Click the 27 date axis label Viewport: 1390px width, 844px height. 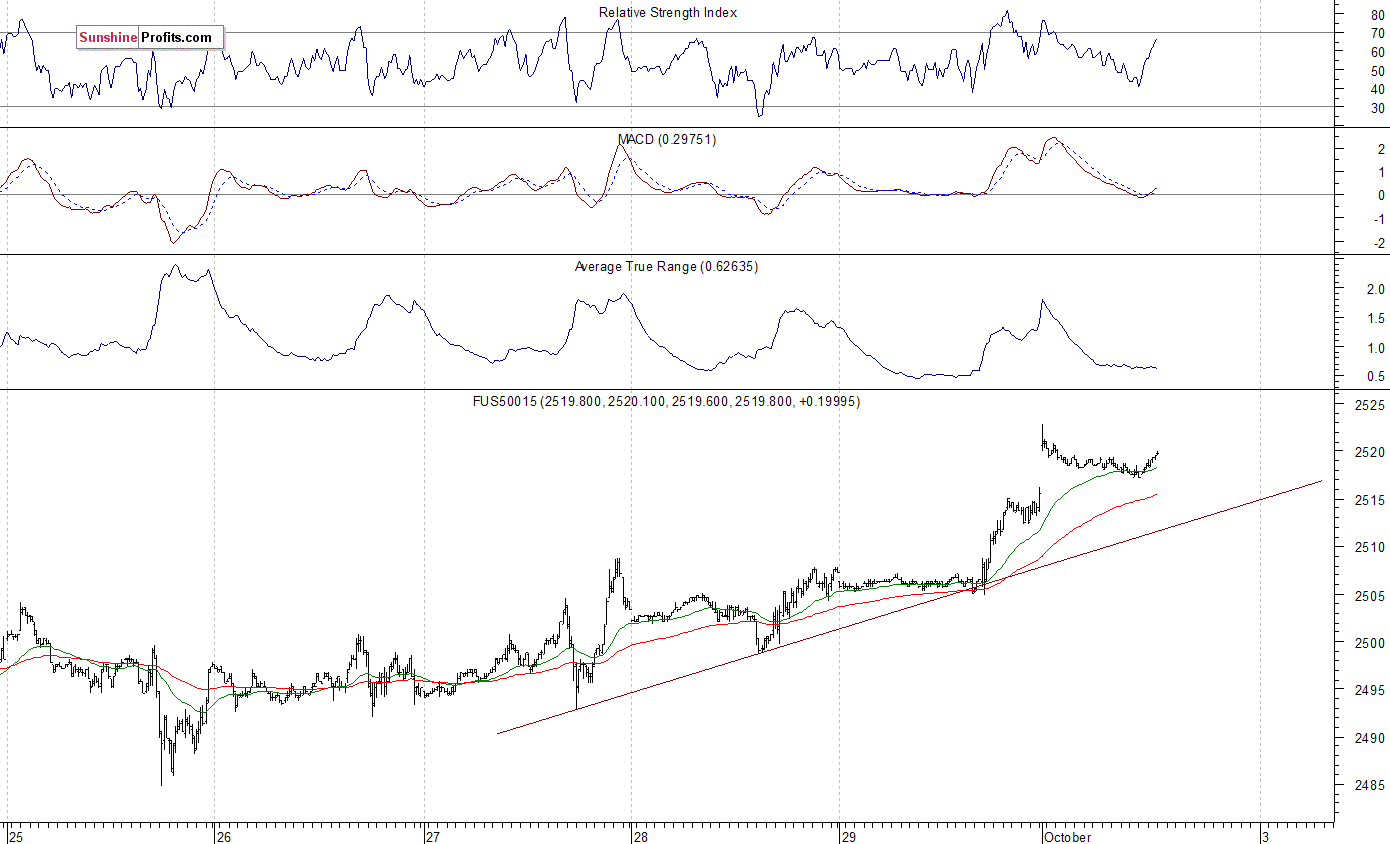coord(432,836)
